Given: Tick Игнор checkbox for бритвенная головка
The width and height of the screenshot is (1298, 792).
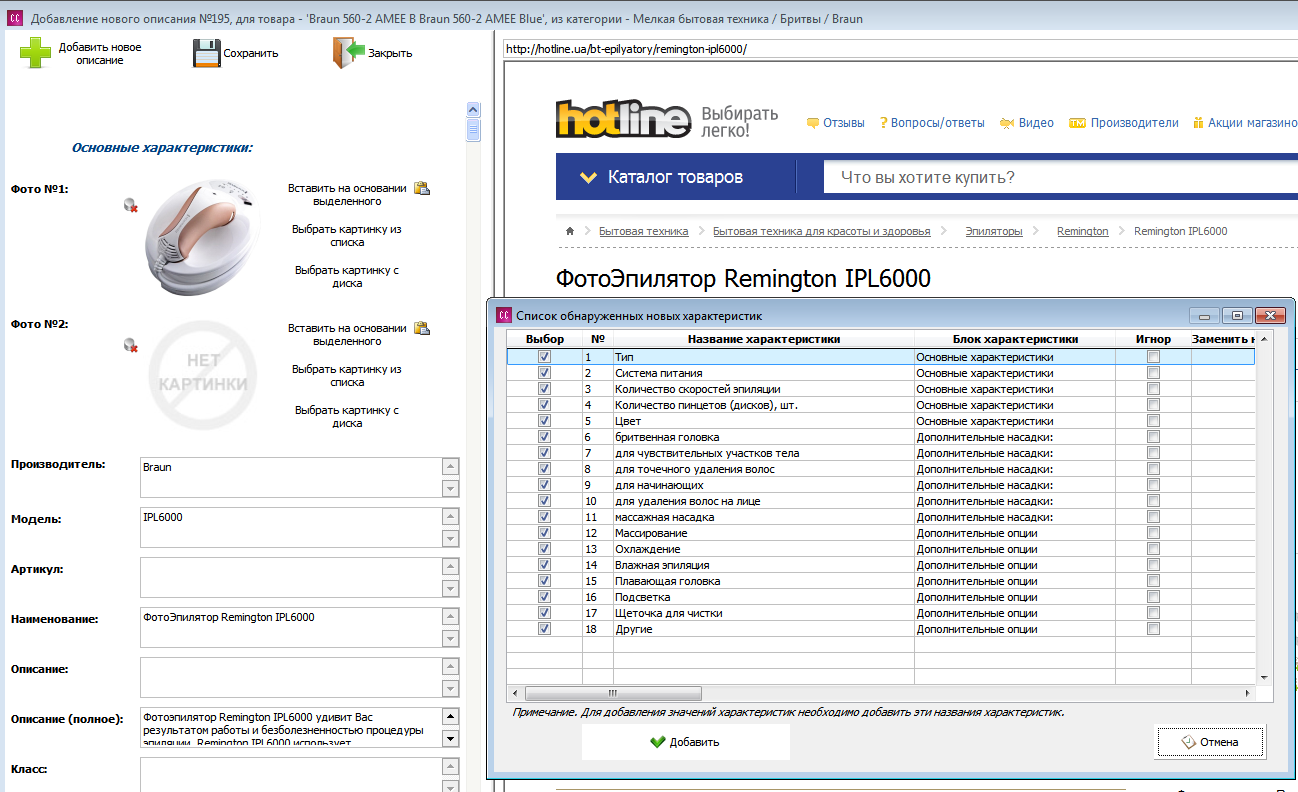Looking at the screenshot, I should pyautogui.click(x=1153, y=437).
